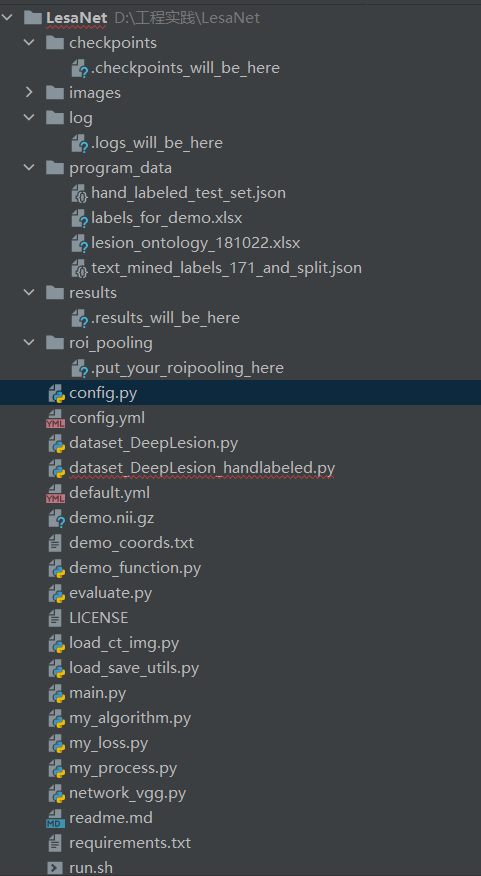Click the folder icon of program_data
Screen dimensions: 481x876
(x=55, y=168)
